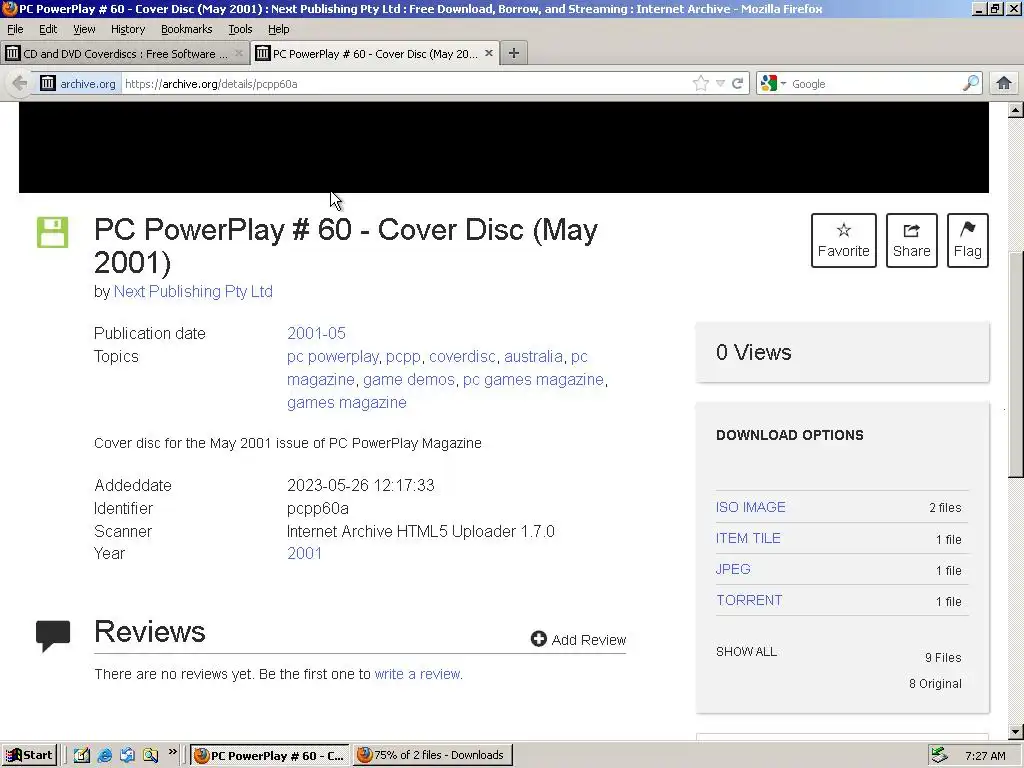Click the Add Review plus link
The image size is (1024, 768).
(578, 639)
